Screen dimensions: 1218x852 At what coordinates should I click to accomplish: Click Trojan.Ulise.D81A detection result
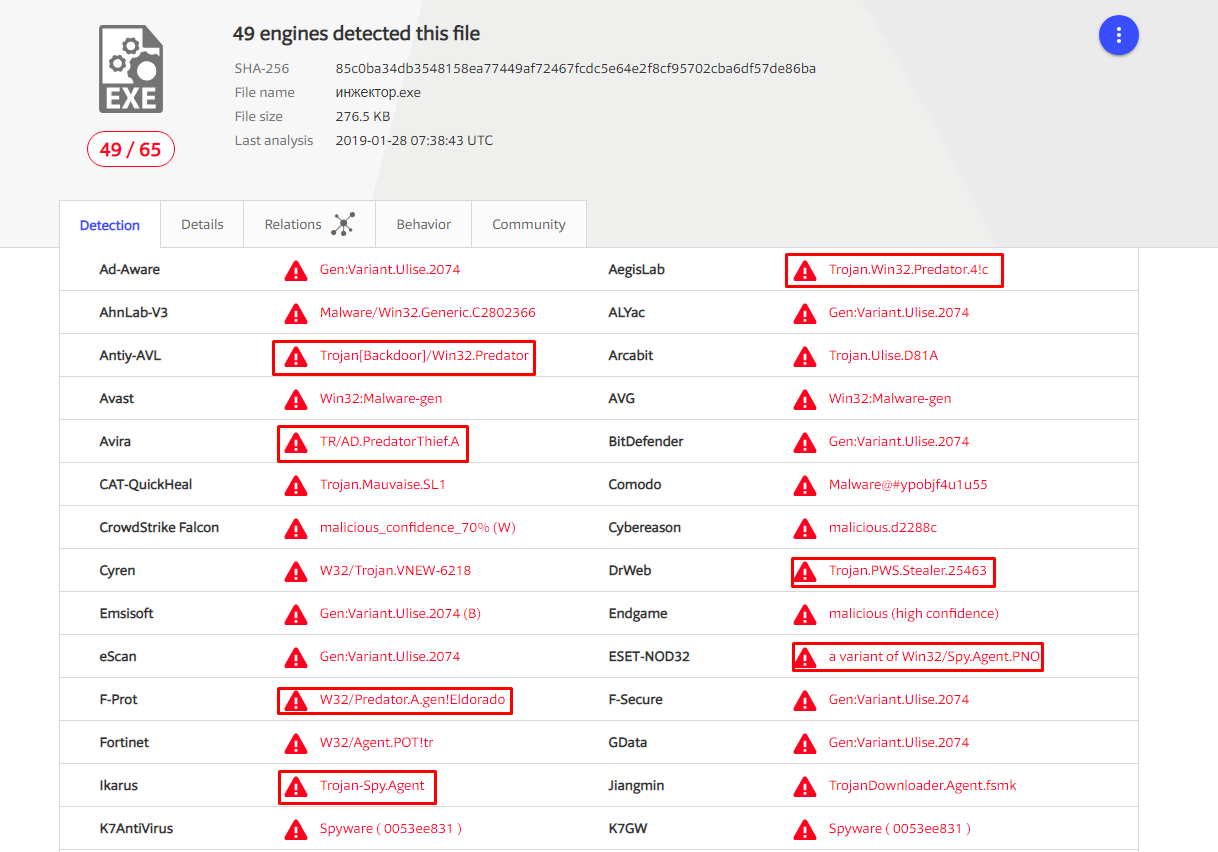pos(883,356)
